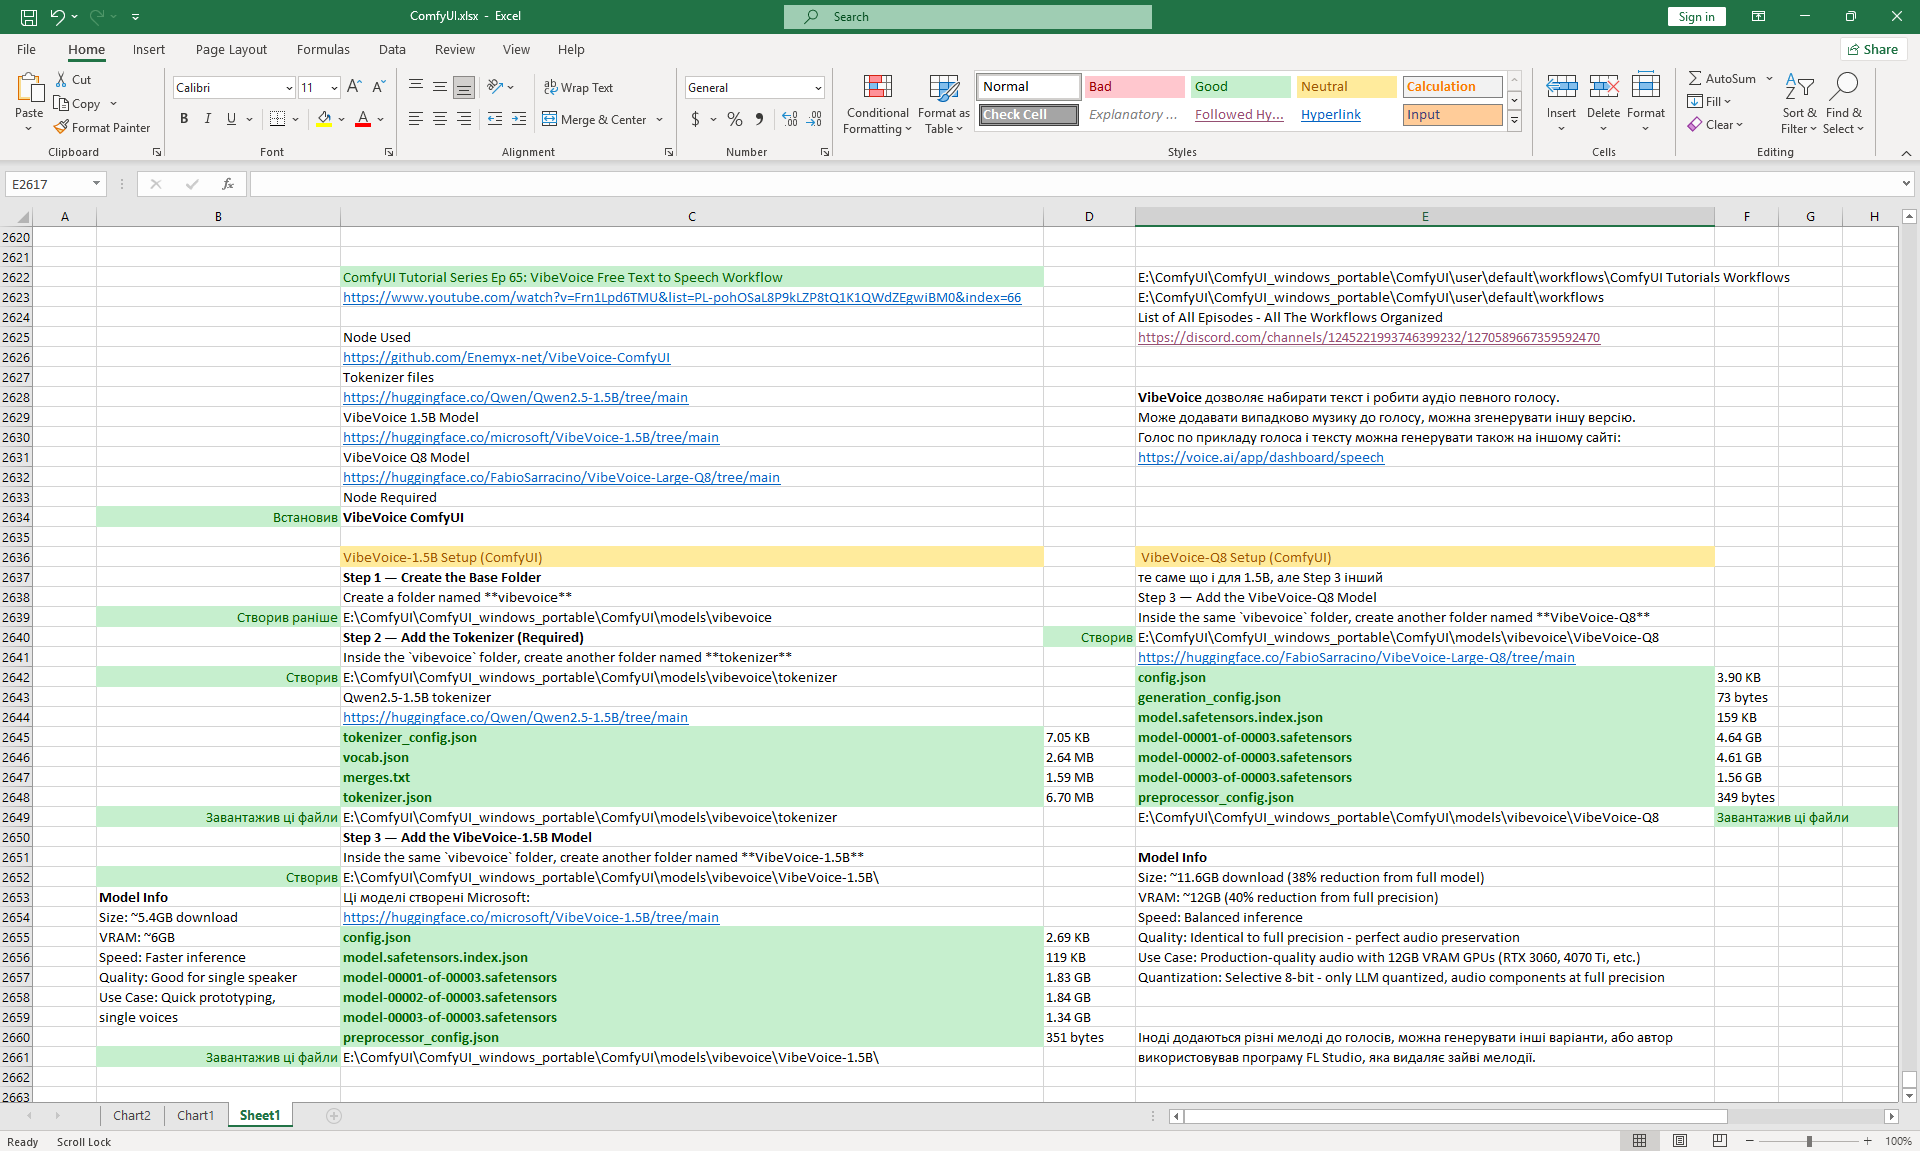Click the Sign in button

tap(1696, 16)
